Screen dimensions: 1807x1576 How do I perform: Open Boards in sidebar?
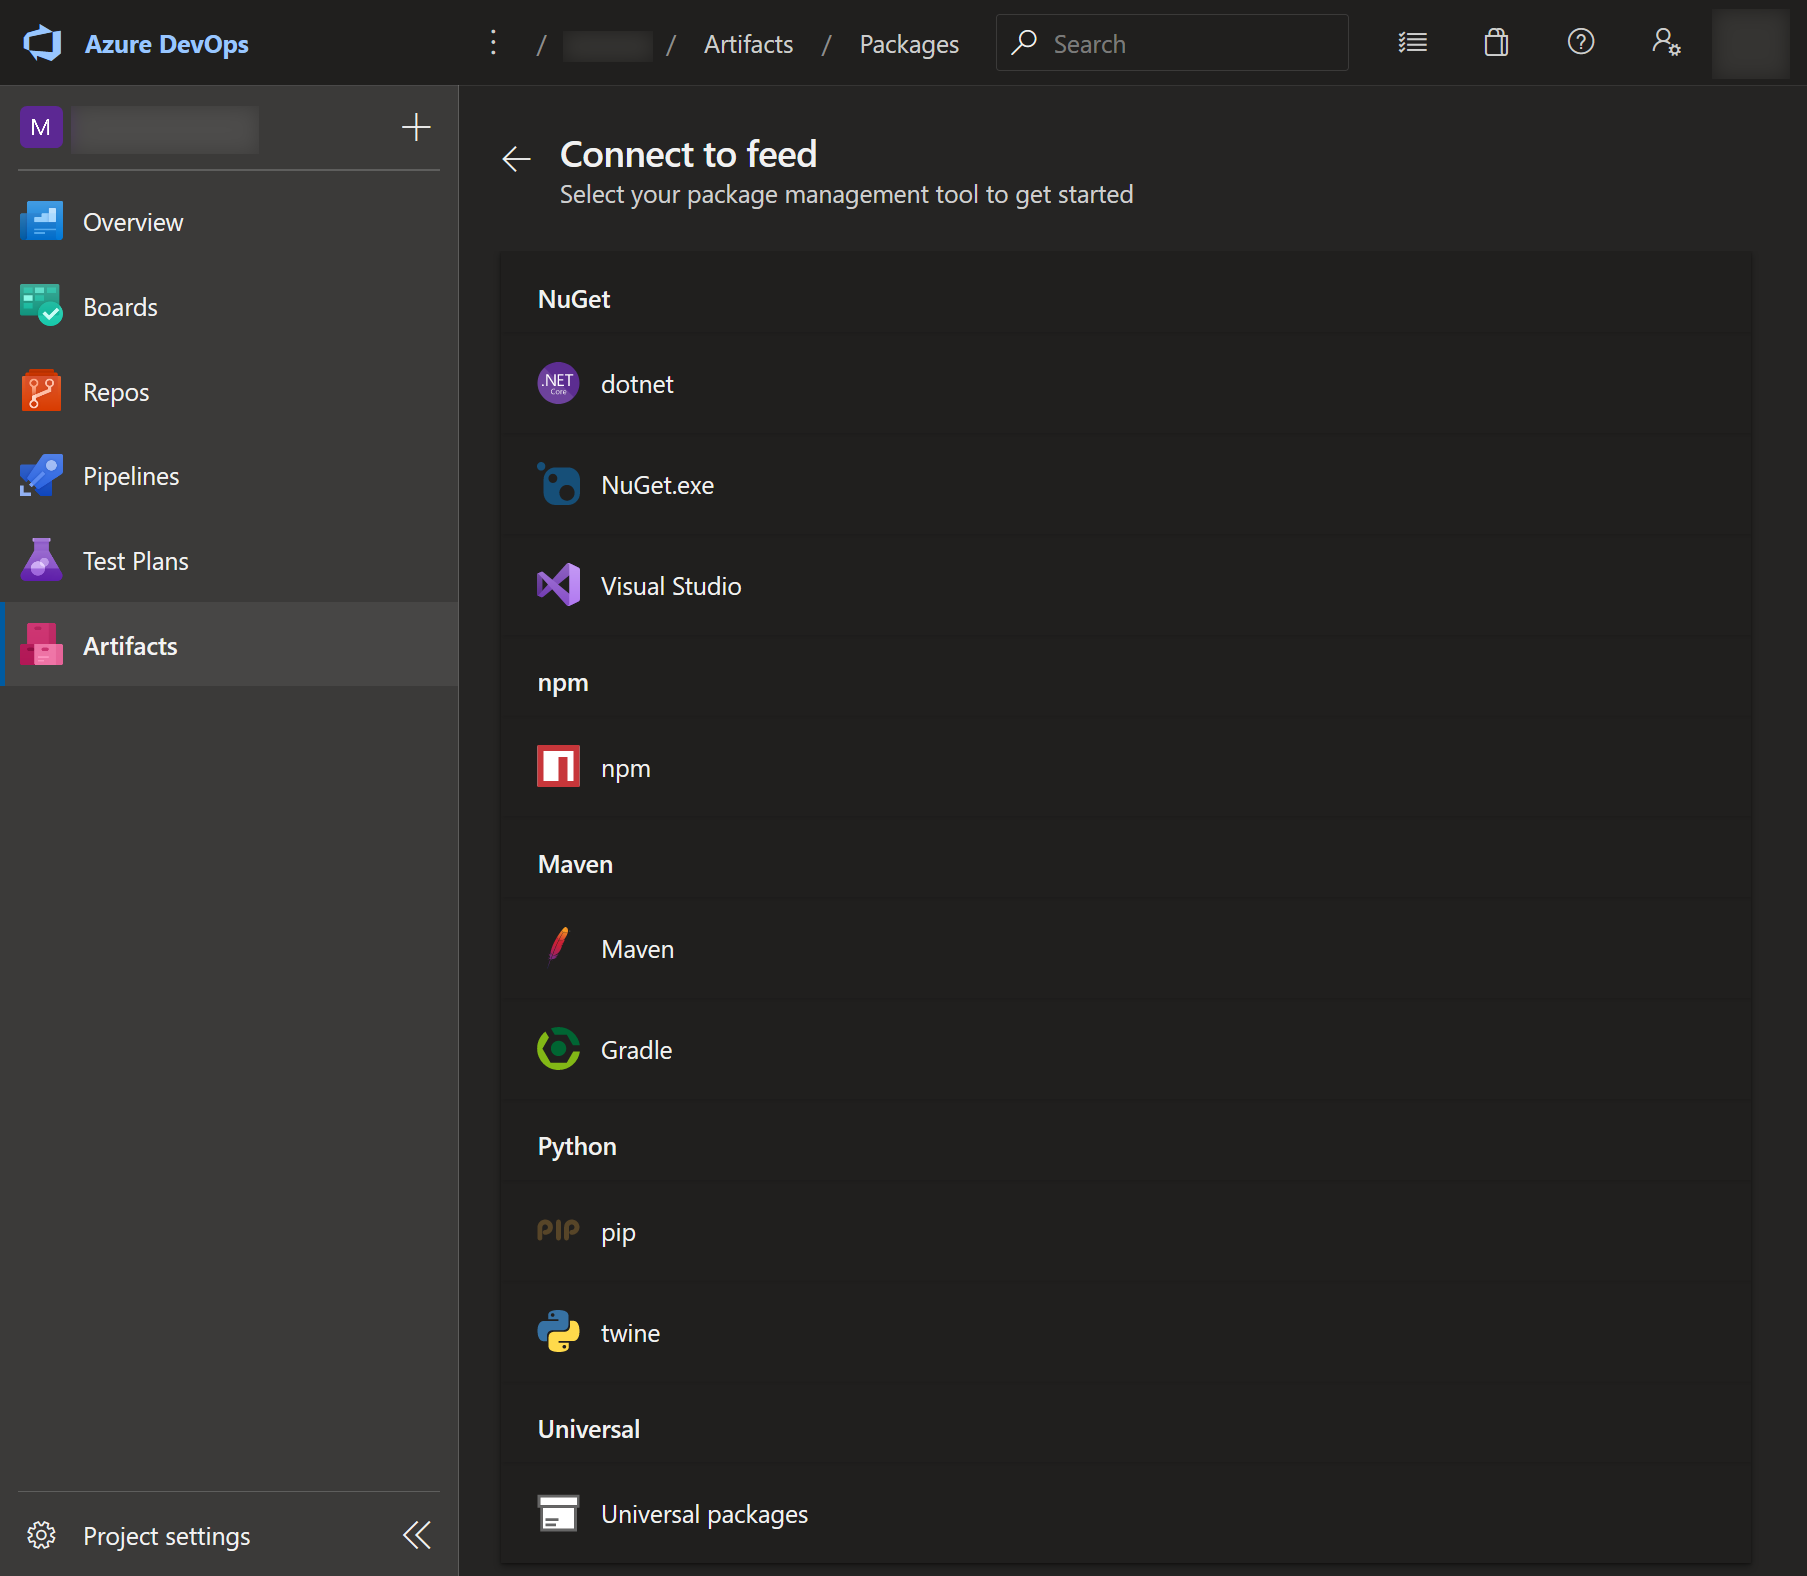[229, 307]
